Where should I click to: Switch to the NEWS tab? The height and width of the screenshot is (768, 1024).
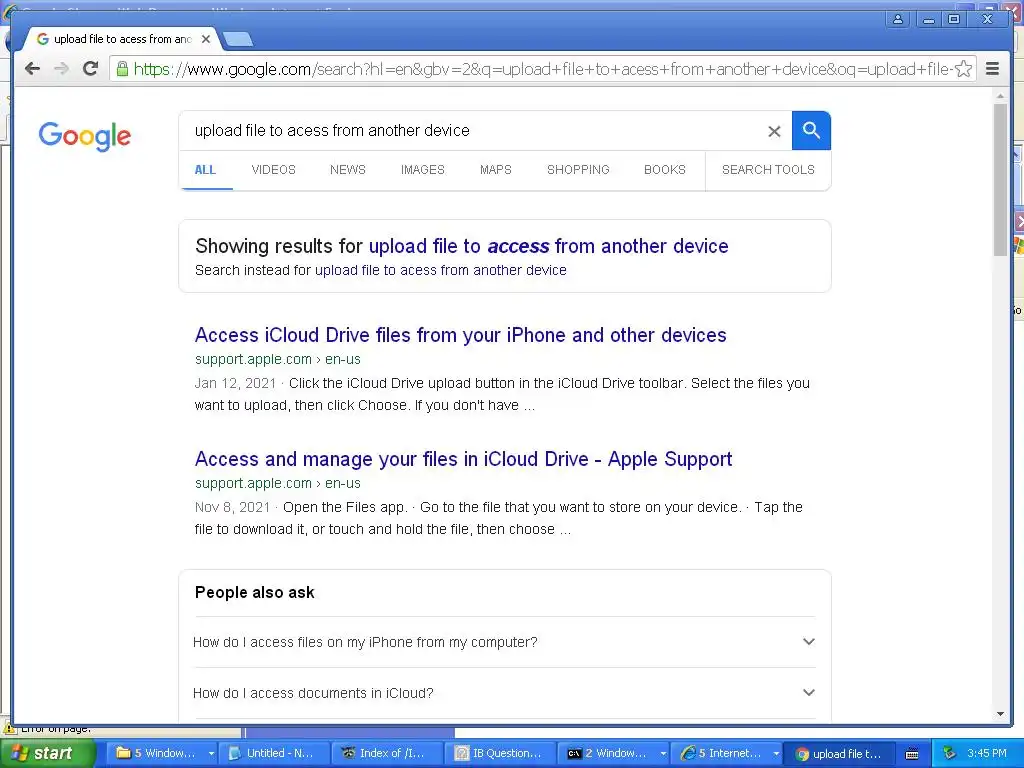tap(347, 170)
